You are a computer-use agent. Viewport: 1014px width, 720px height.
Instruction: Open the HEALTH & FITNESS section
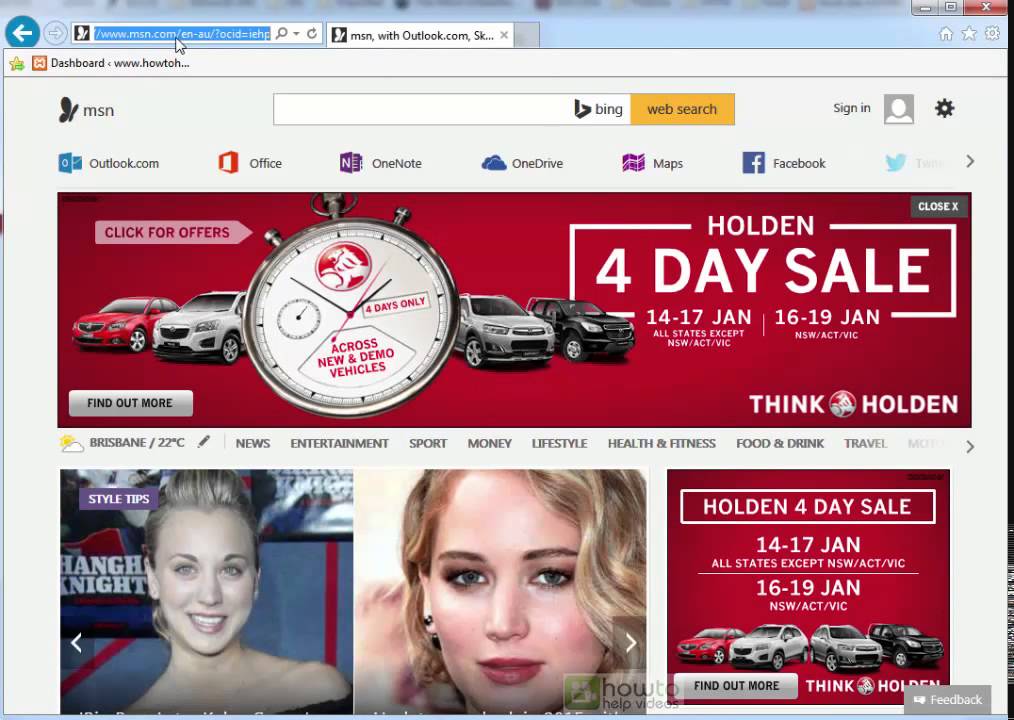[x=662, y=444]
